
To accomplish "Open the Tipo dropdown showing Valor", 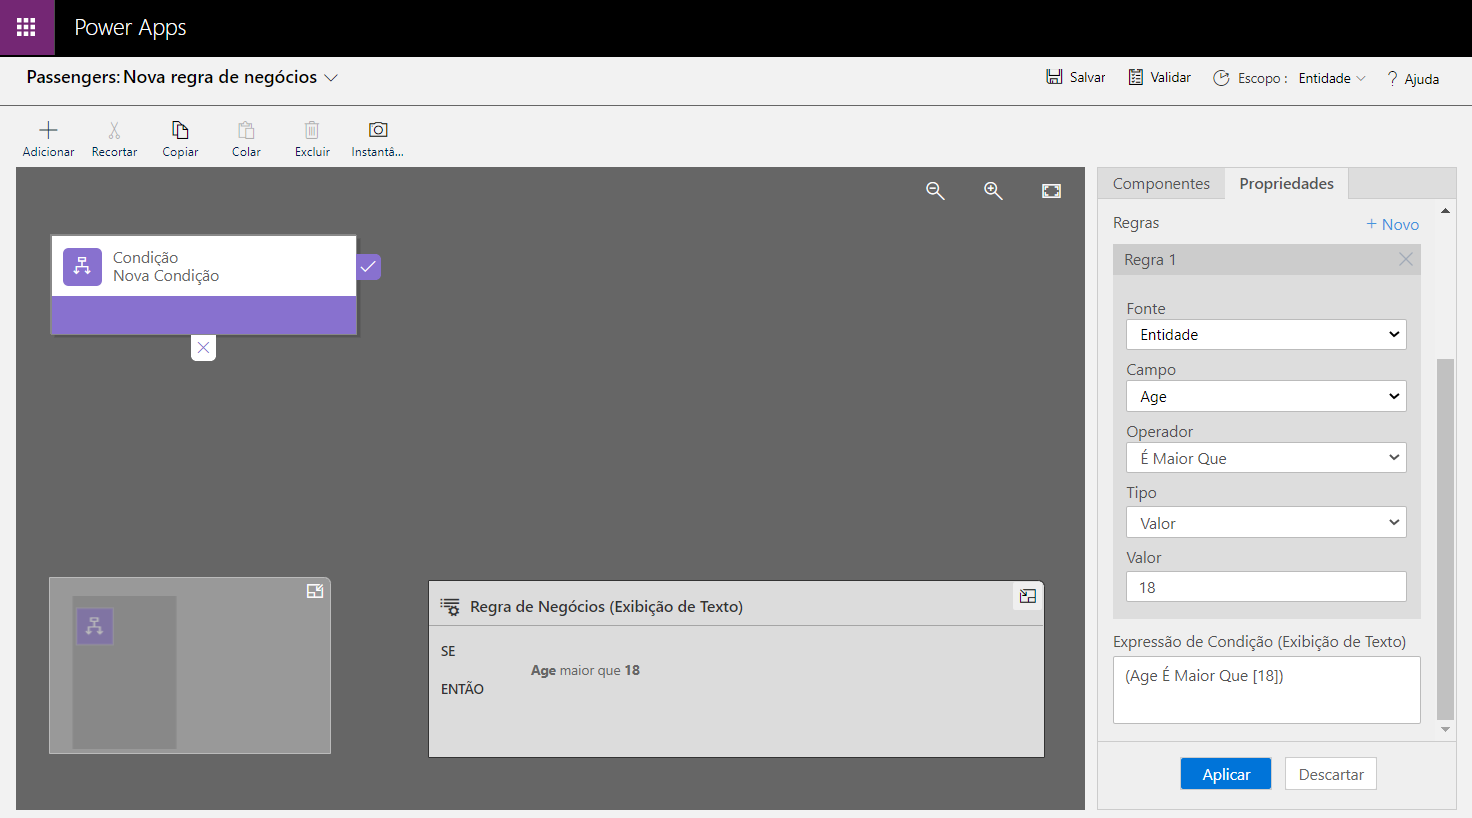I will (x=1266, y=522).
